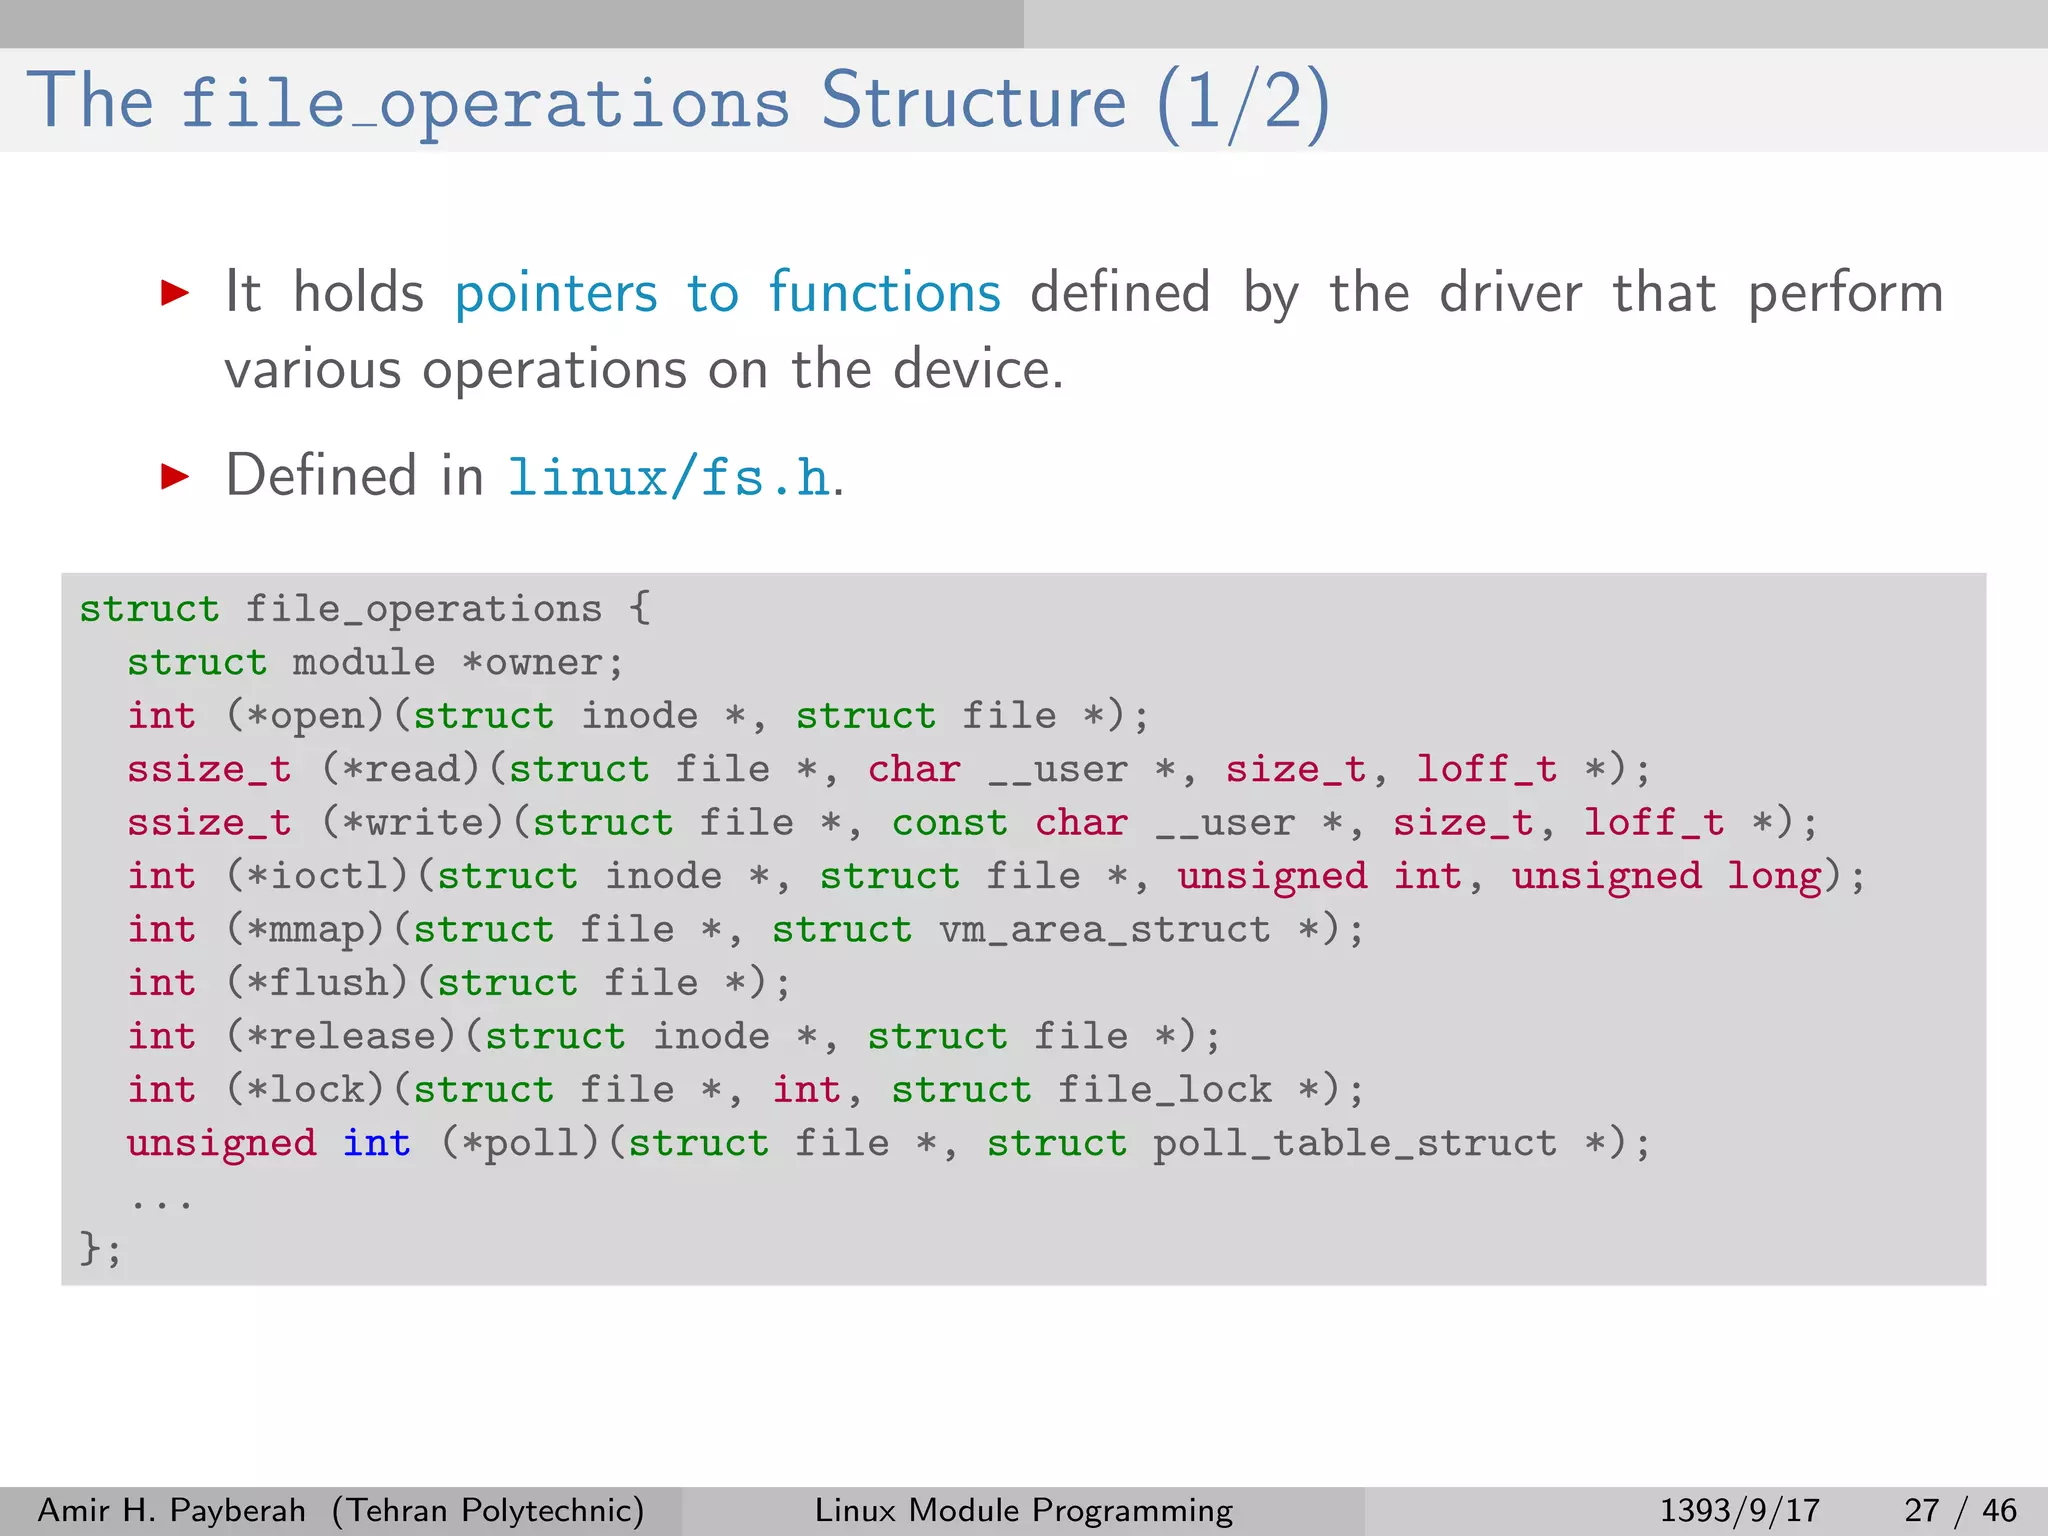The width and height of the screenshot is (2048, 1536).
Task: Click the slide title 'The file_operations Structure (1/2)'
Action: click(x=678, y=103)
